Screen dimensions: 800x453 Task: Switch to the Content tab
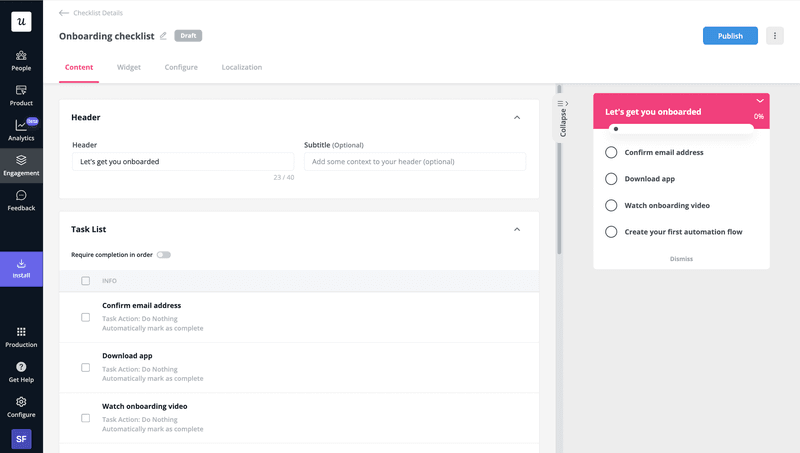click(79, 67)
